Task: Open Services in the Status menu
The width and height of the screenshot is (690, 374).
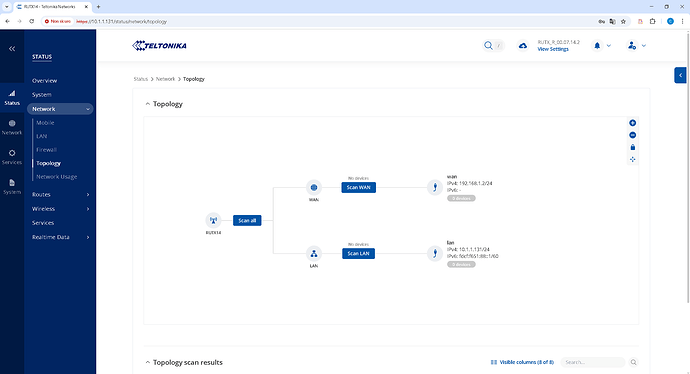Action: click(x=43, y=223)
